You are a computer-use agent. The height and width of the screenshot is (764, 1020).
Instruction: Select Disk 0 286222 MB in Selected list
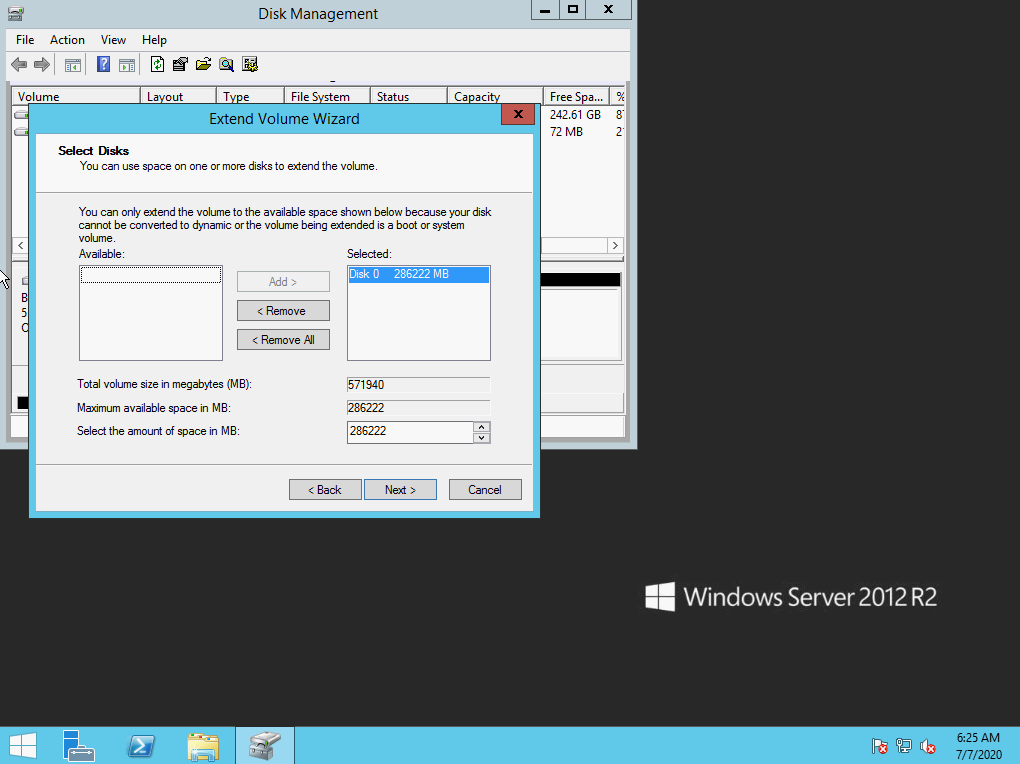418,274
